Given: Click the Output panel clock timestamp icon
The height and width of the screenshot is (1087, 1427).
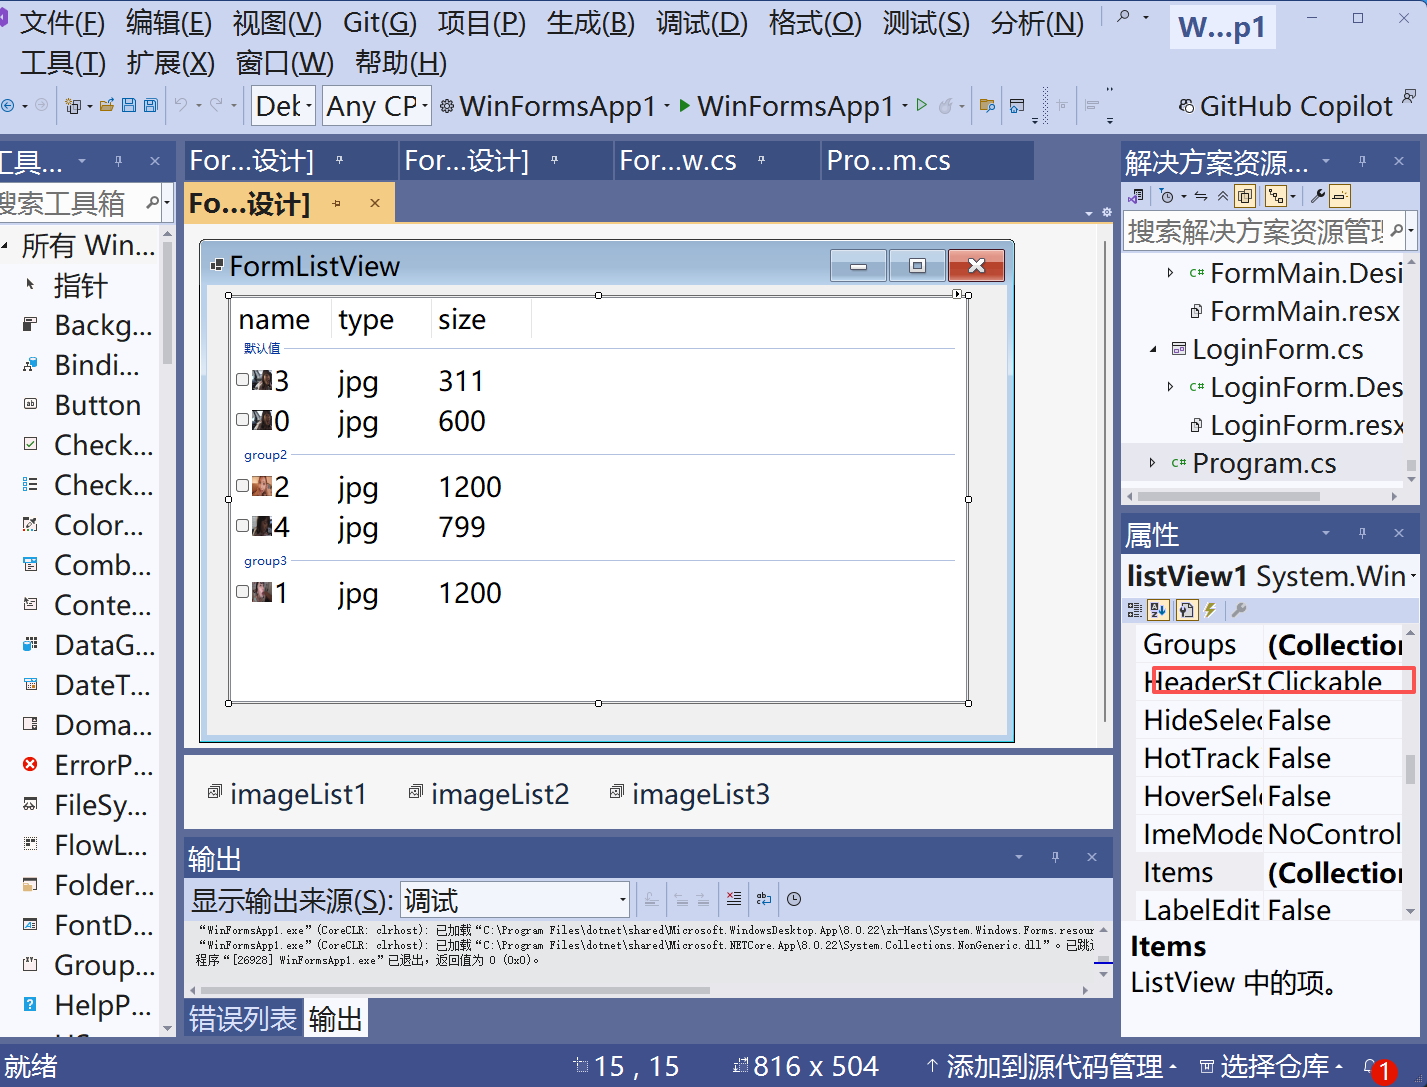Looking at the screenshot, I should pyautogui.click(x=794, y=898).
